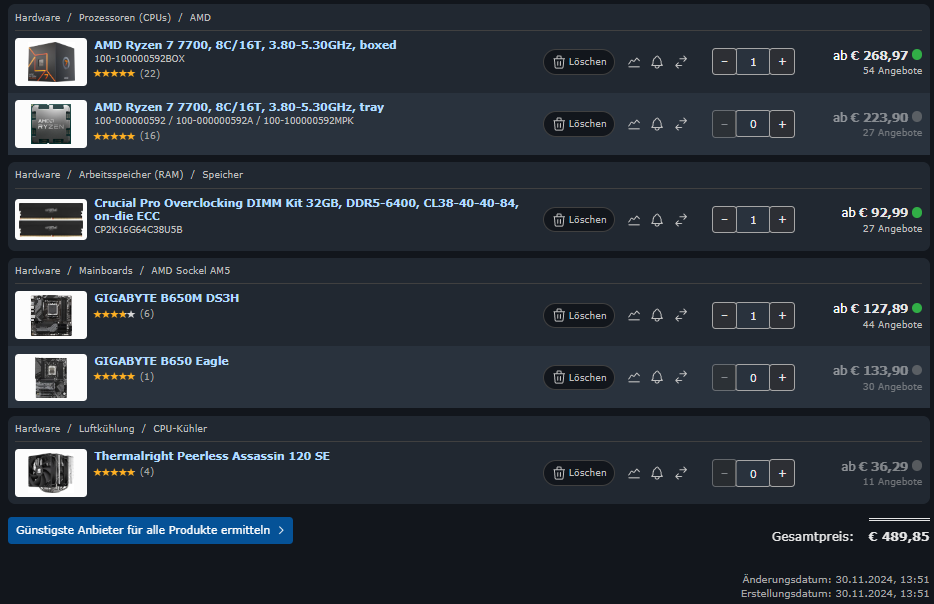Click Günstigste Anbieter für alle Produkte ermitteln
The width and height of the screenshot is (934, 604).
150,530
